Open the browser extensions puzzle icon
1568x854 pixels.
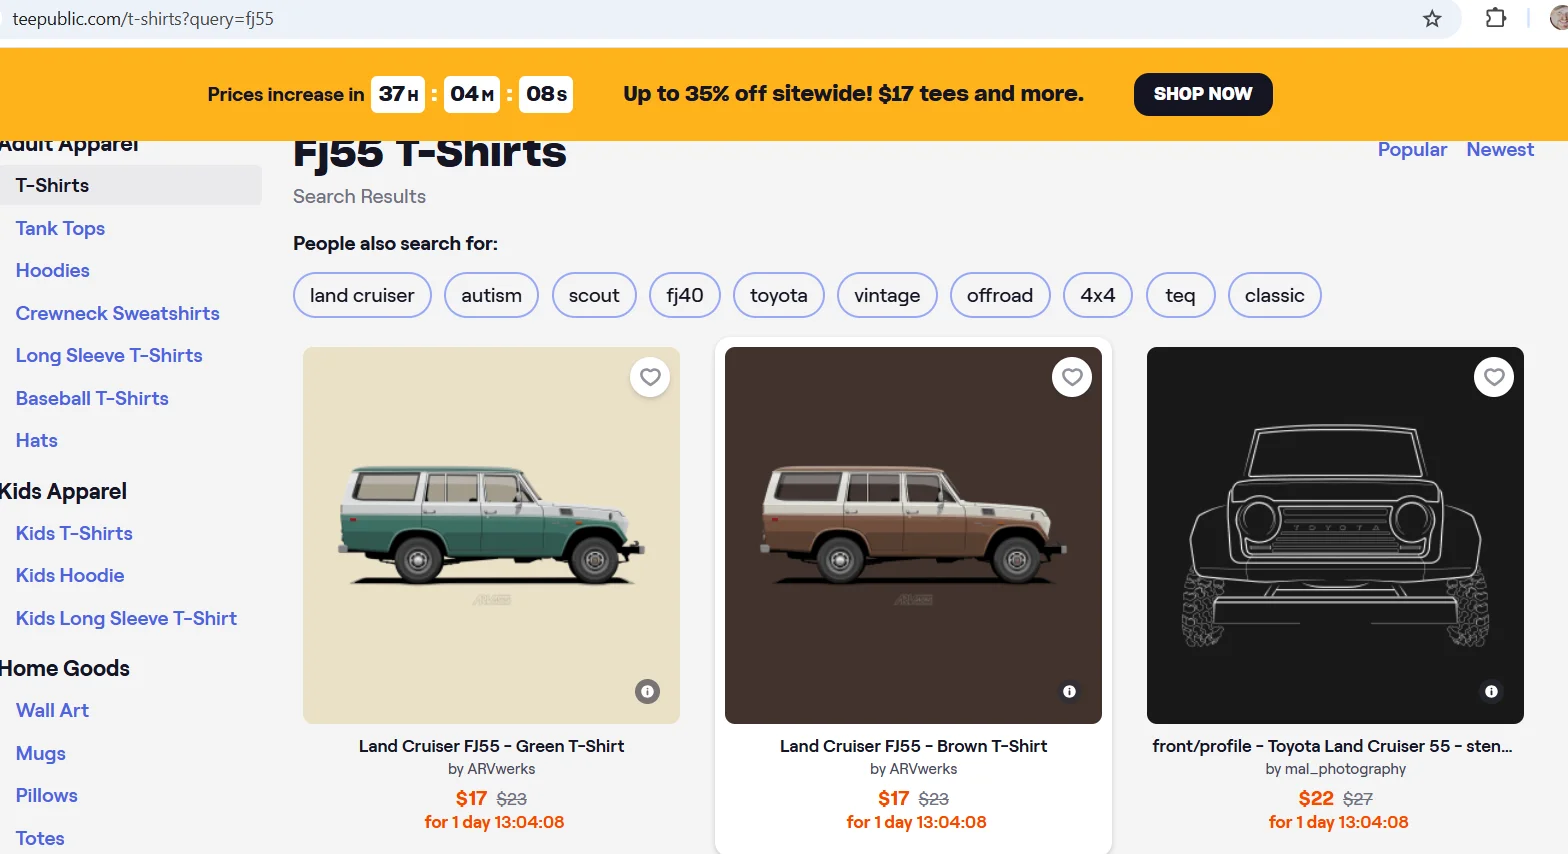pyautogui.click(x=1496, y=18)
